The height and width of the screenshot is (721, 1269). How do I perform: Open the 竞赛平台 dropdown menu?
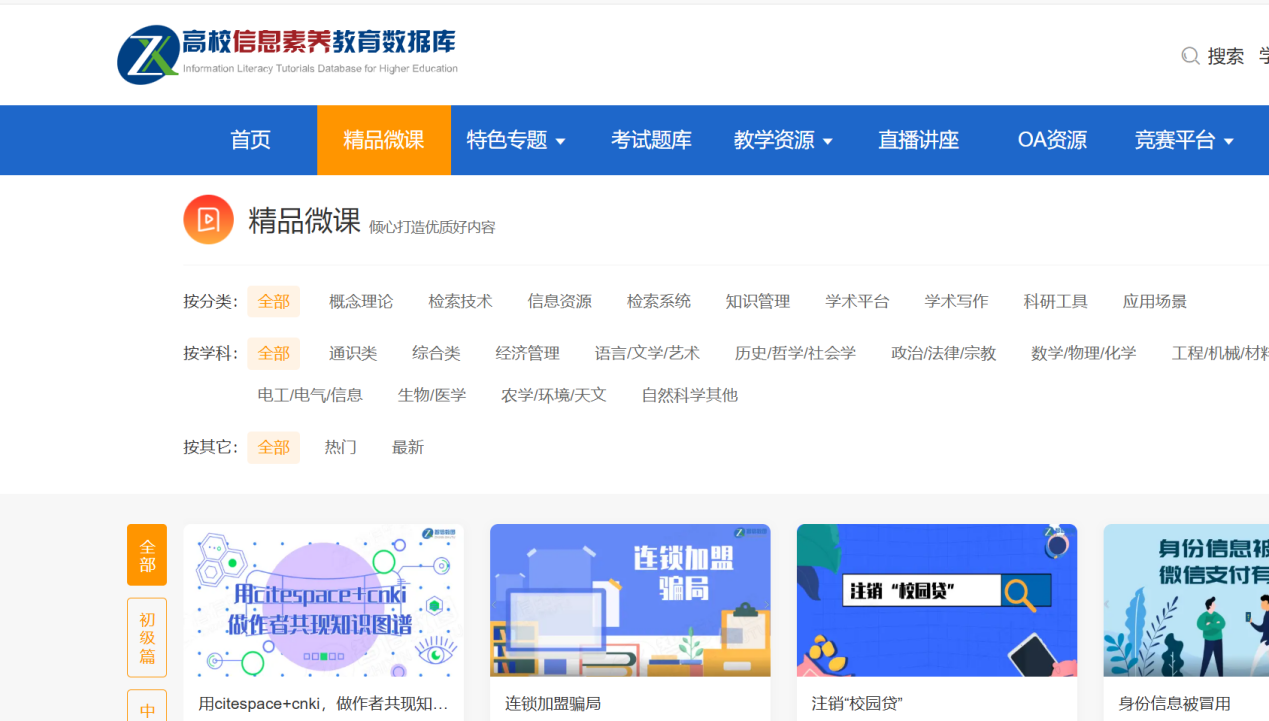pyautogui.click(x=1184, y=141)
